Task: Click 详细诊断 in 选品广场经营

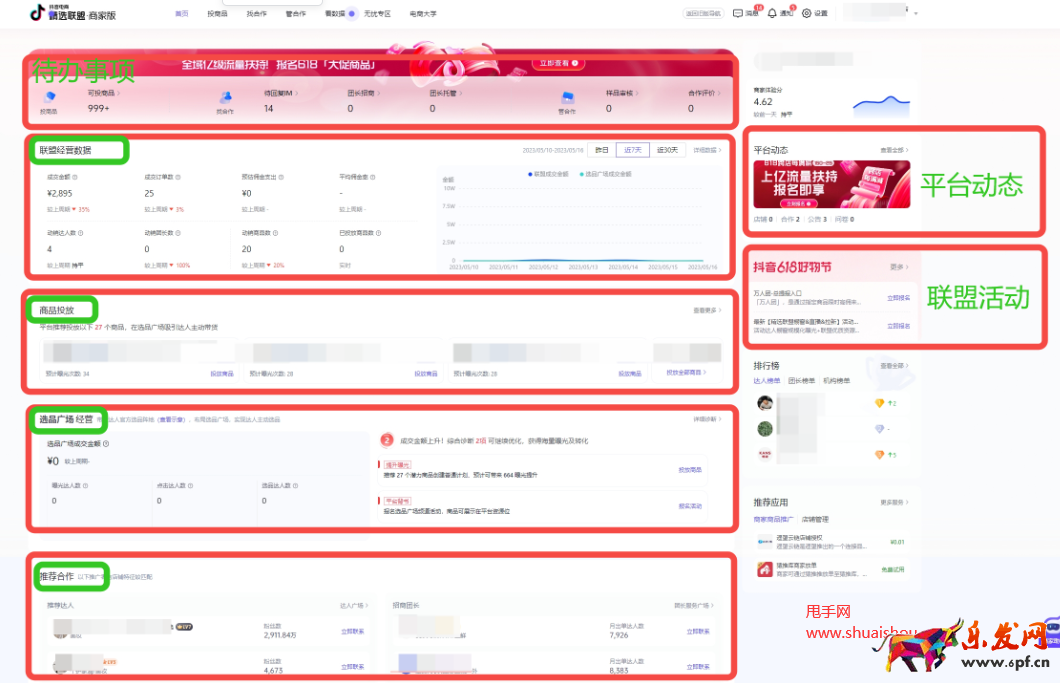Action: tap(707, 419)
